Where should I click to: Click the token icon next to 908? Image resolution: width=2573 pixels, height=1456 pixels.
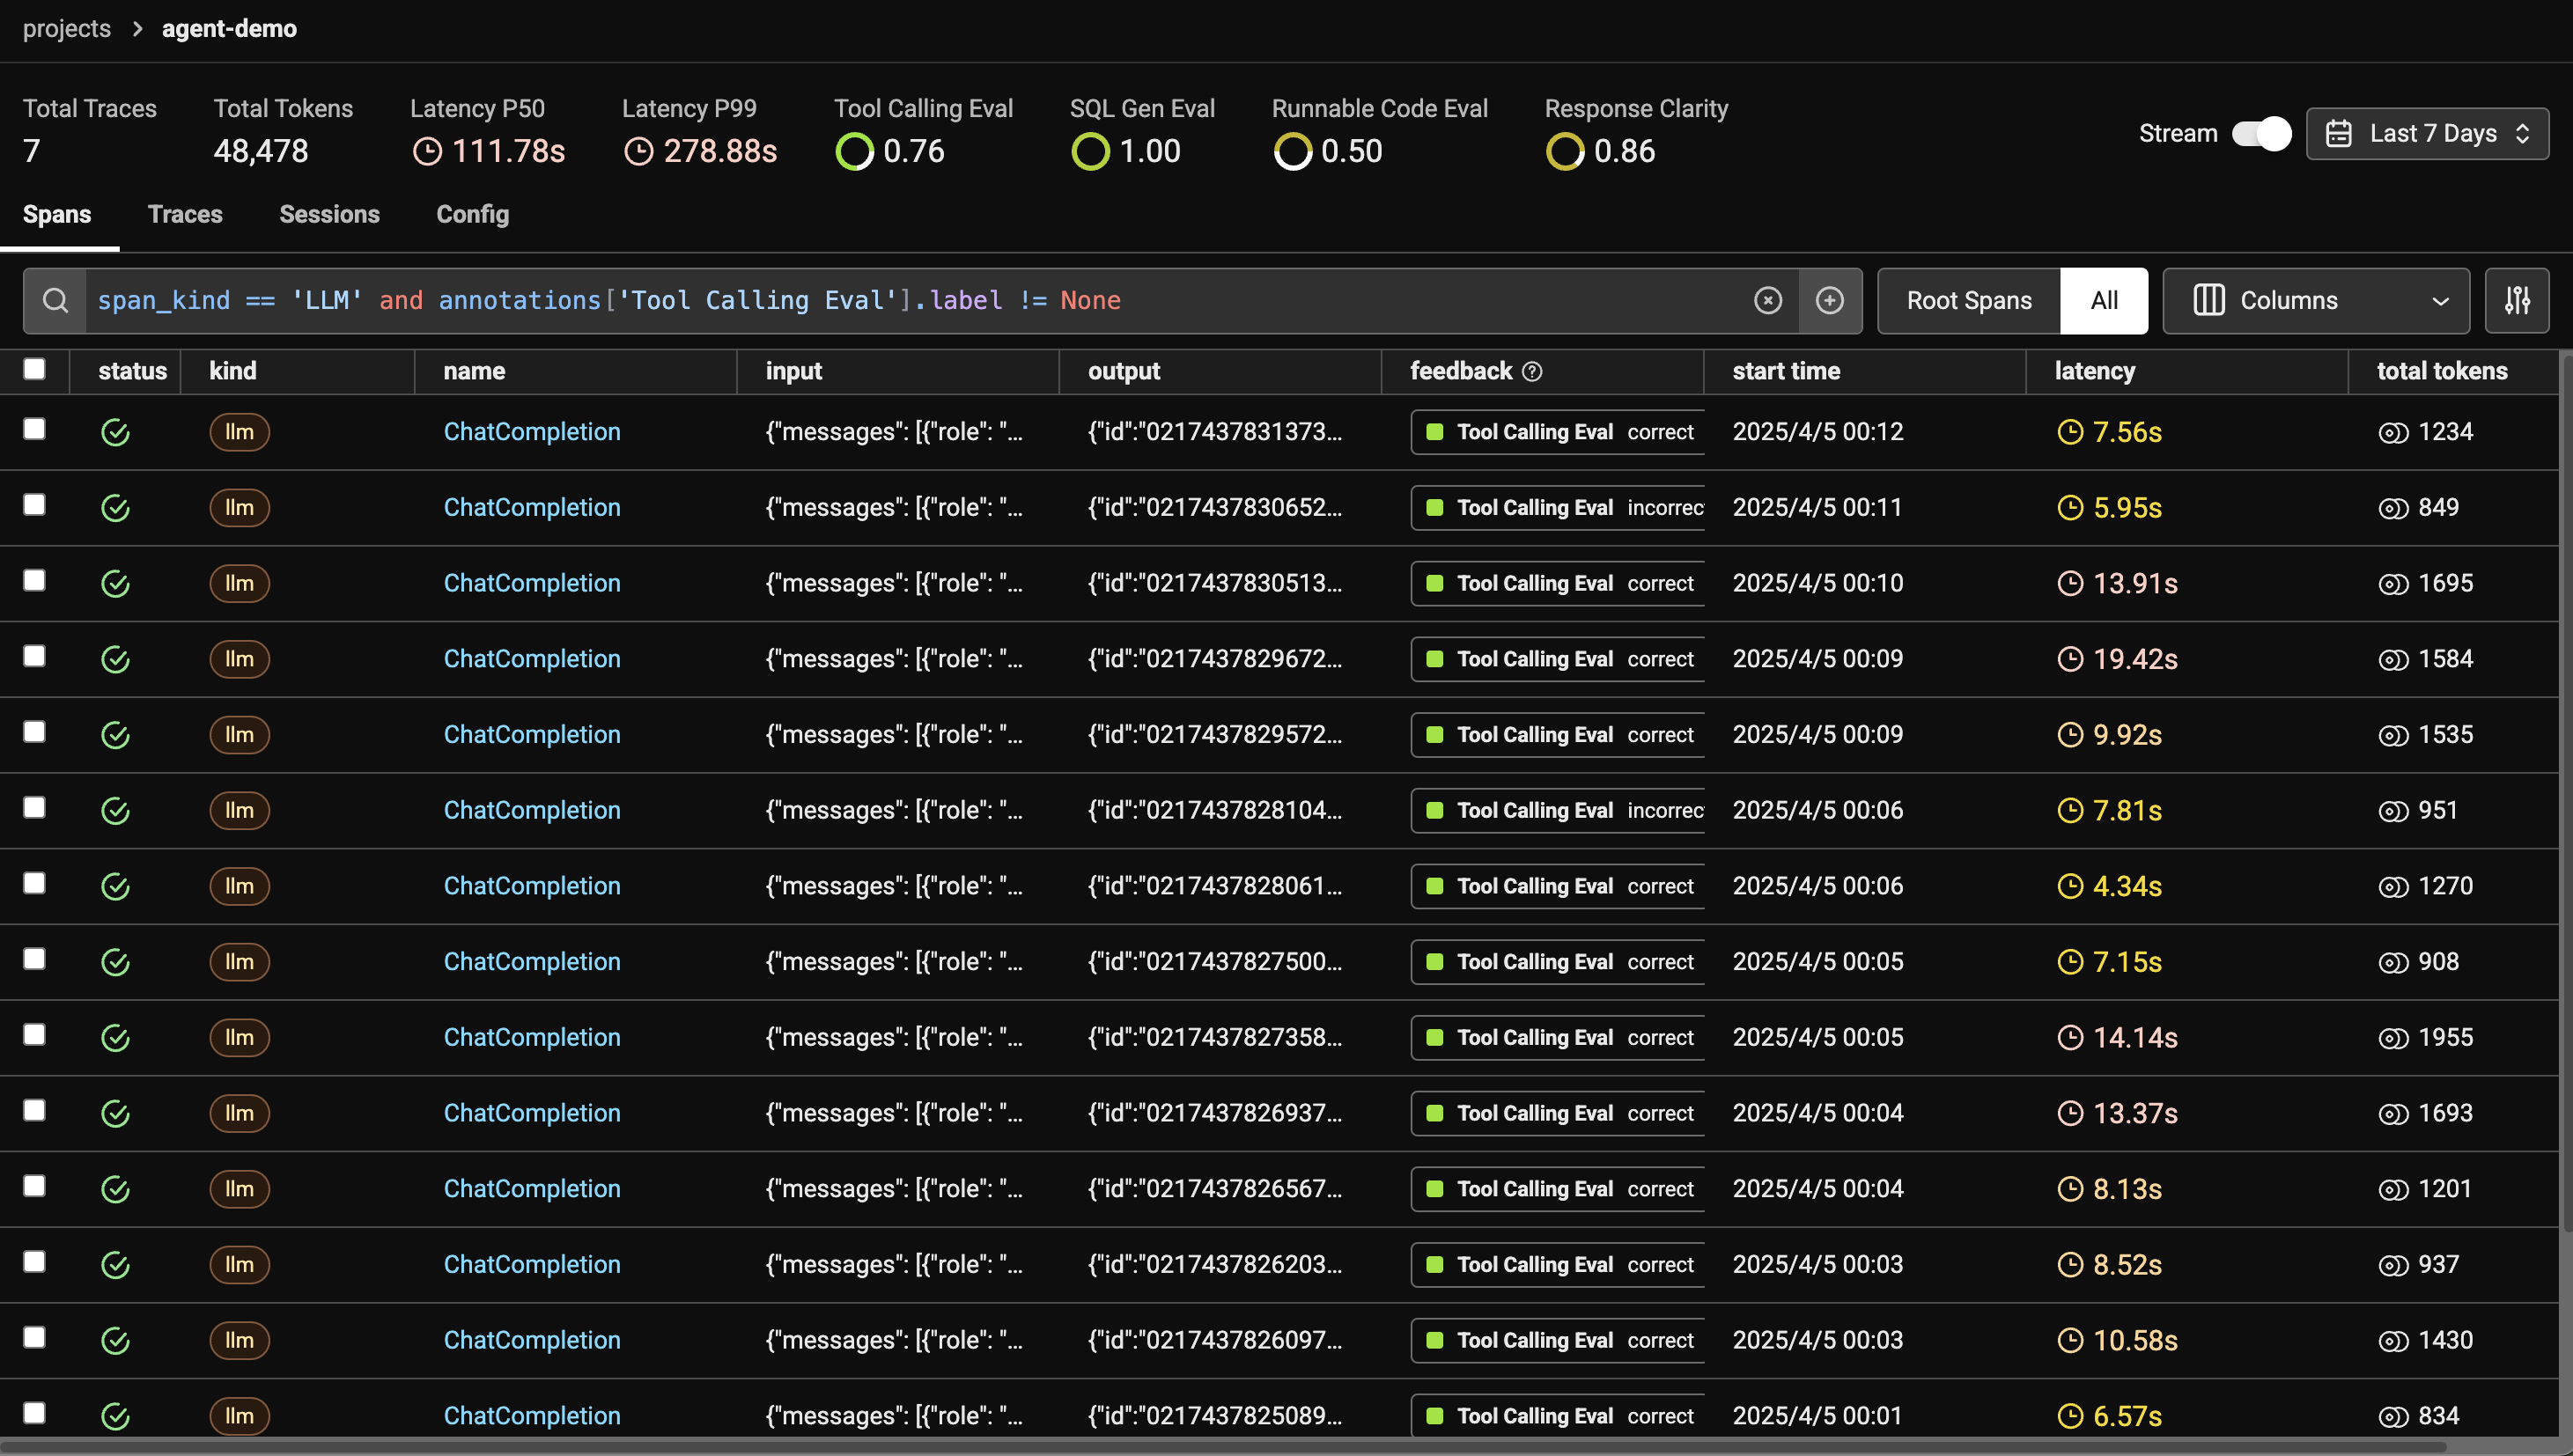point(2393,963)
